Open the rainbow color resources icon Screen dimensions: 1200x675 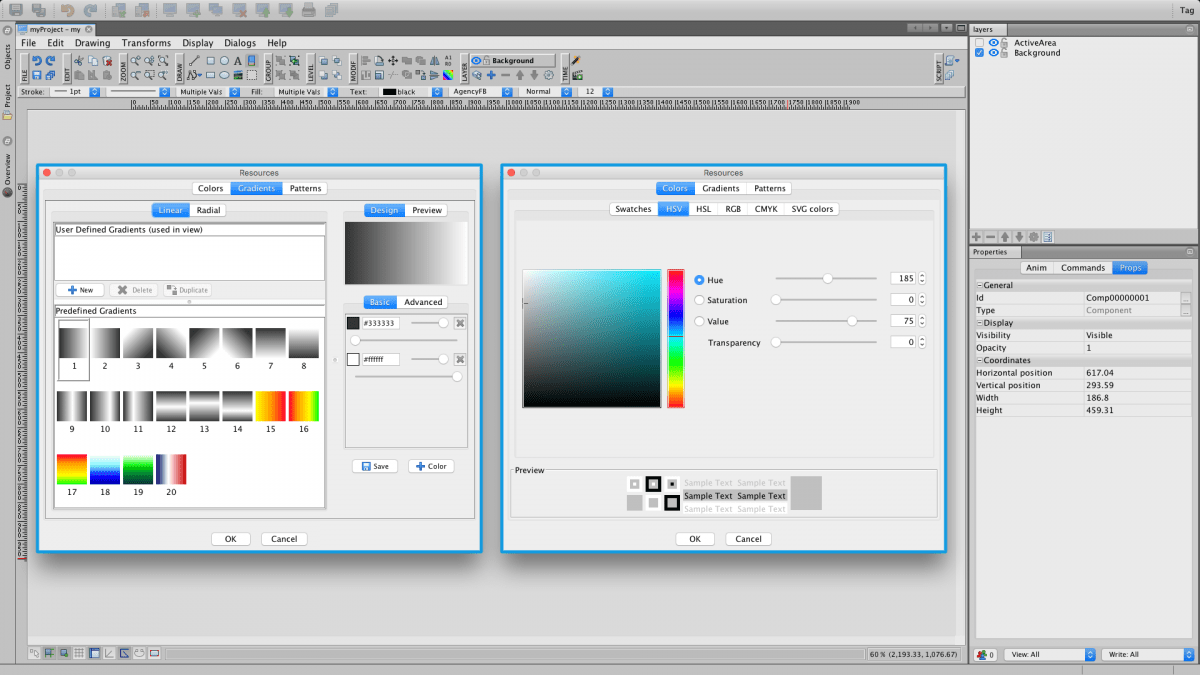[x=449, y=75]
